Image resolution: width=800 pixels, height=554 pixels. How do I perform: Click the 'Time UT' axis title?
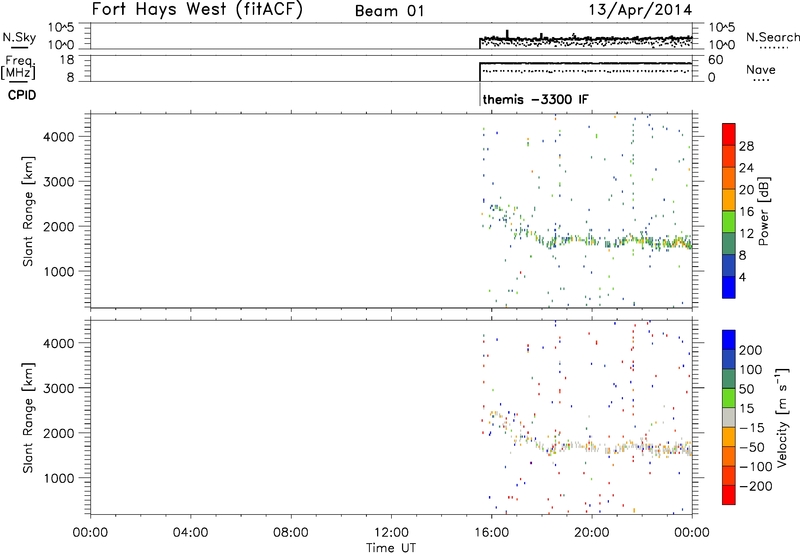(x=391, y=548)
